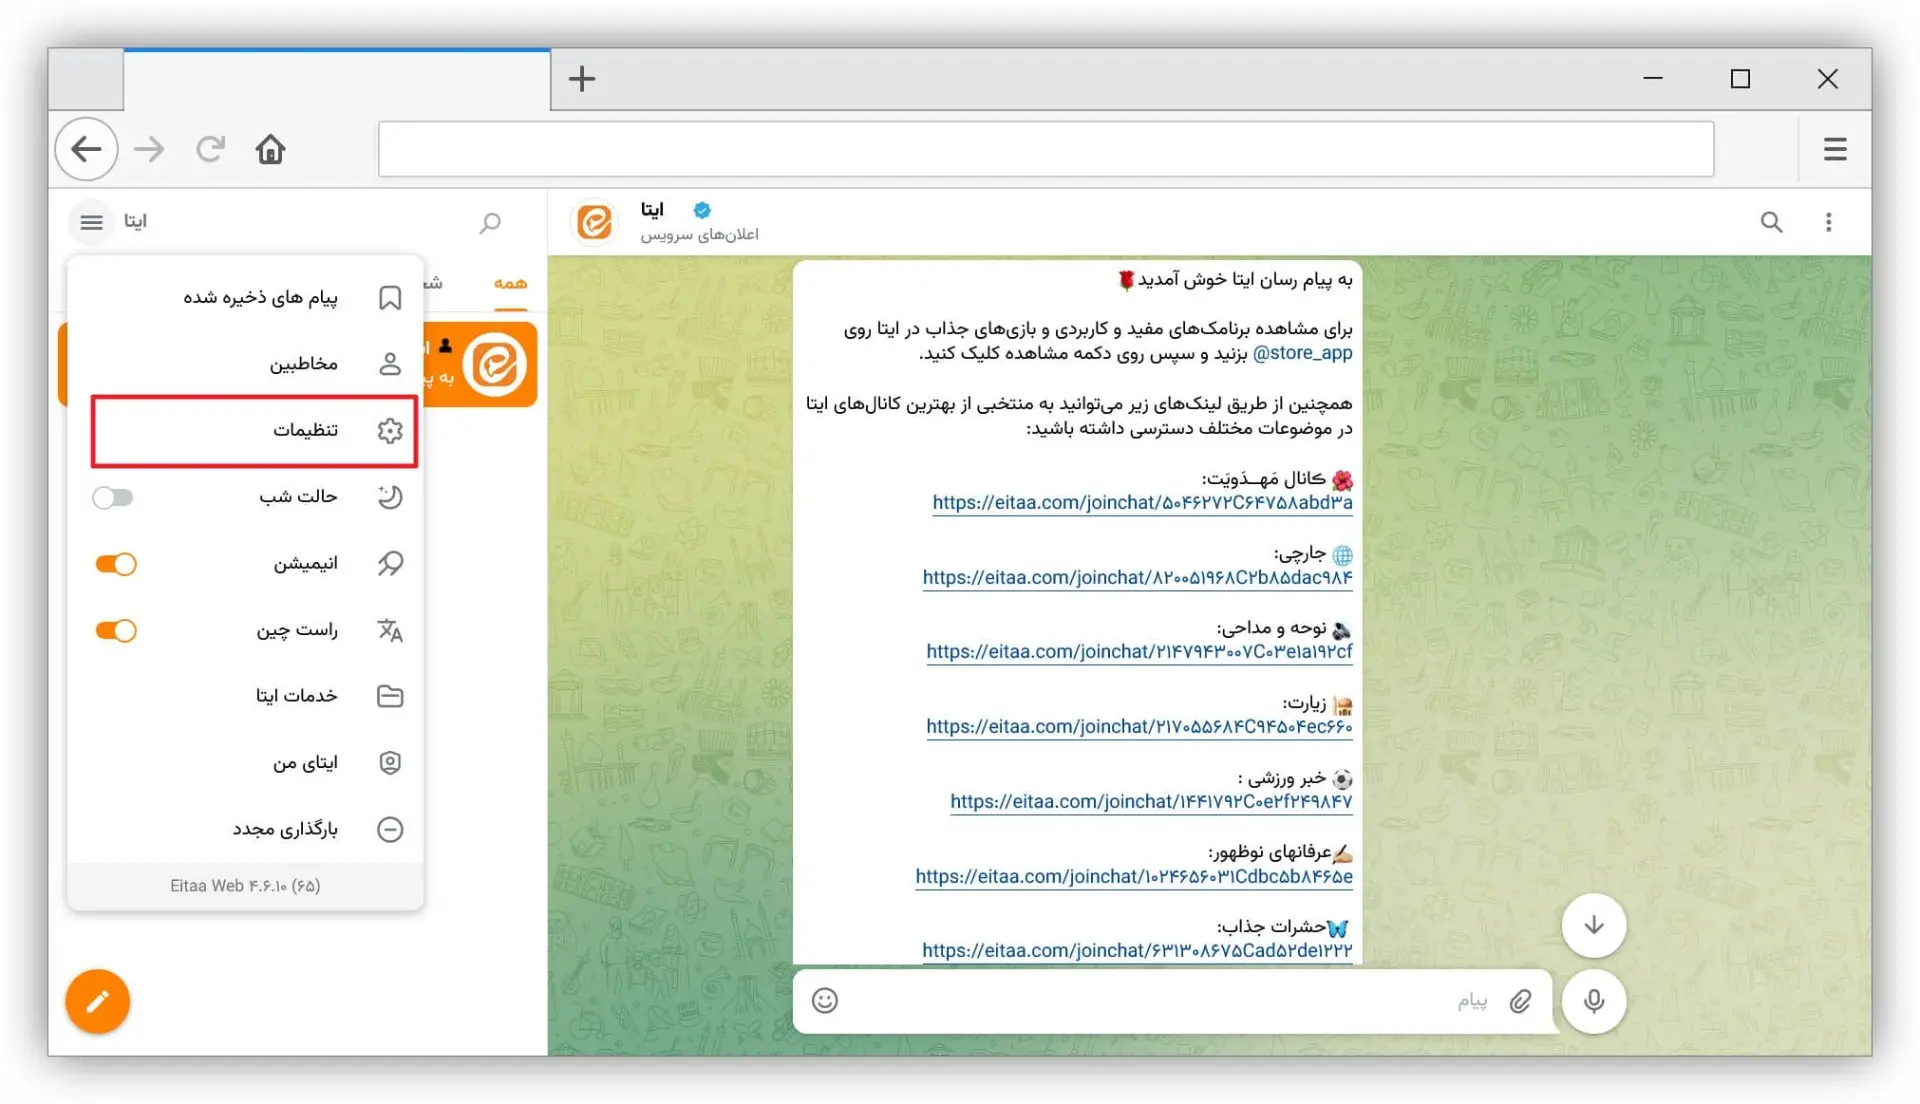This screenshot has height=1104, width=1920.
Task: Toggle the حالت شب night mode switch
Action: pyautogui.click(x=113, y=497)
